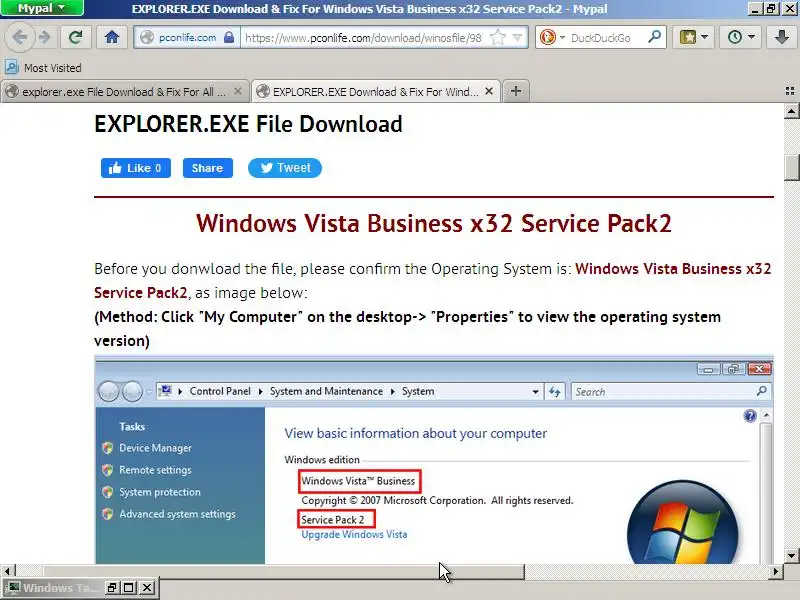Show tab groups grid icon
800x600 pixels.
(x=790, y=91)
